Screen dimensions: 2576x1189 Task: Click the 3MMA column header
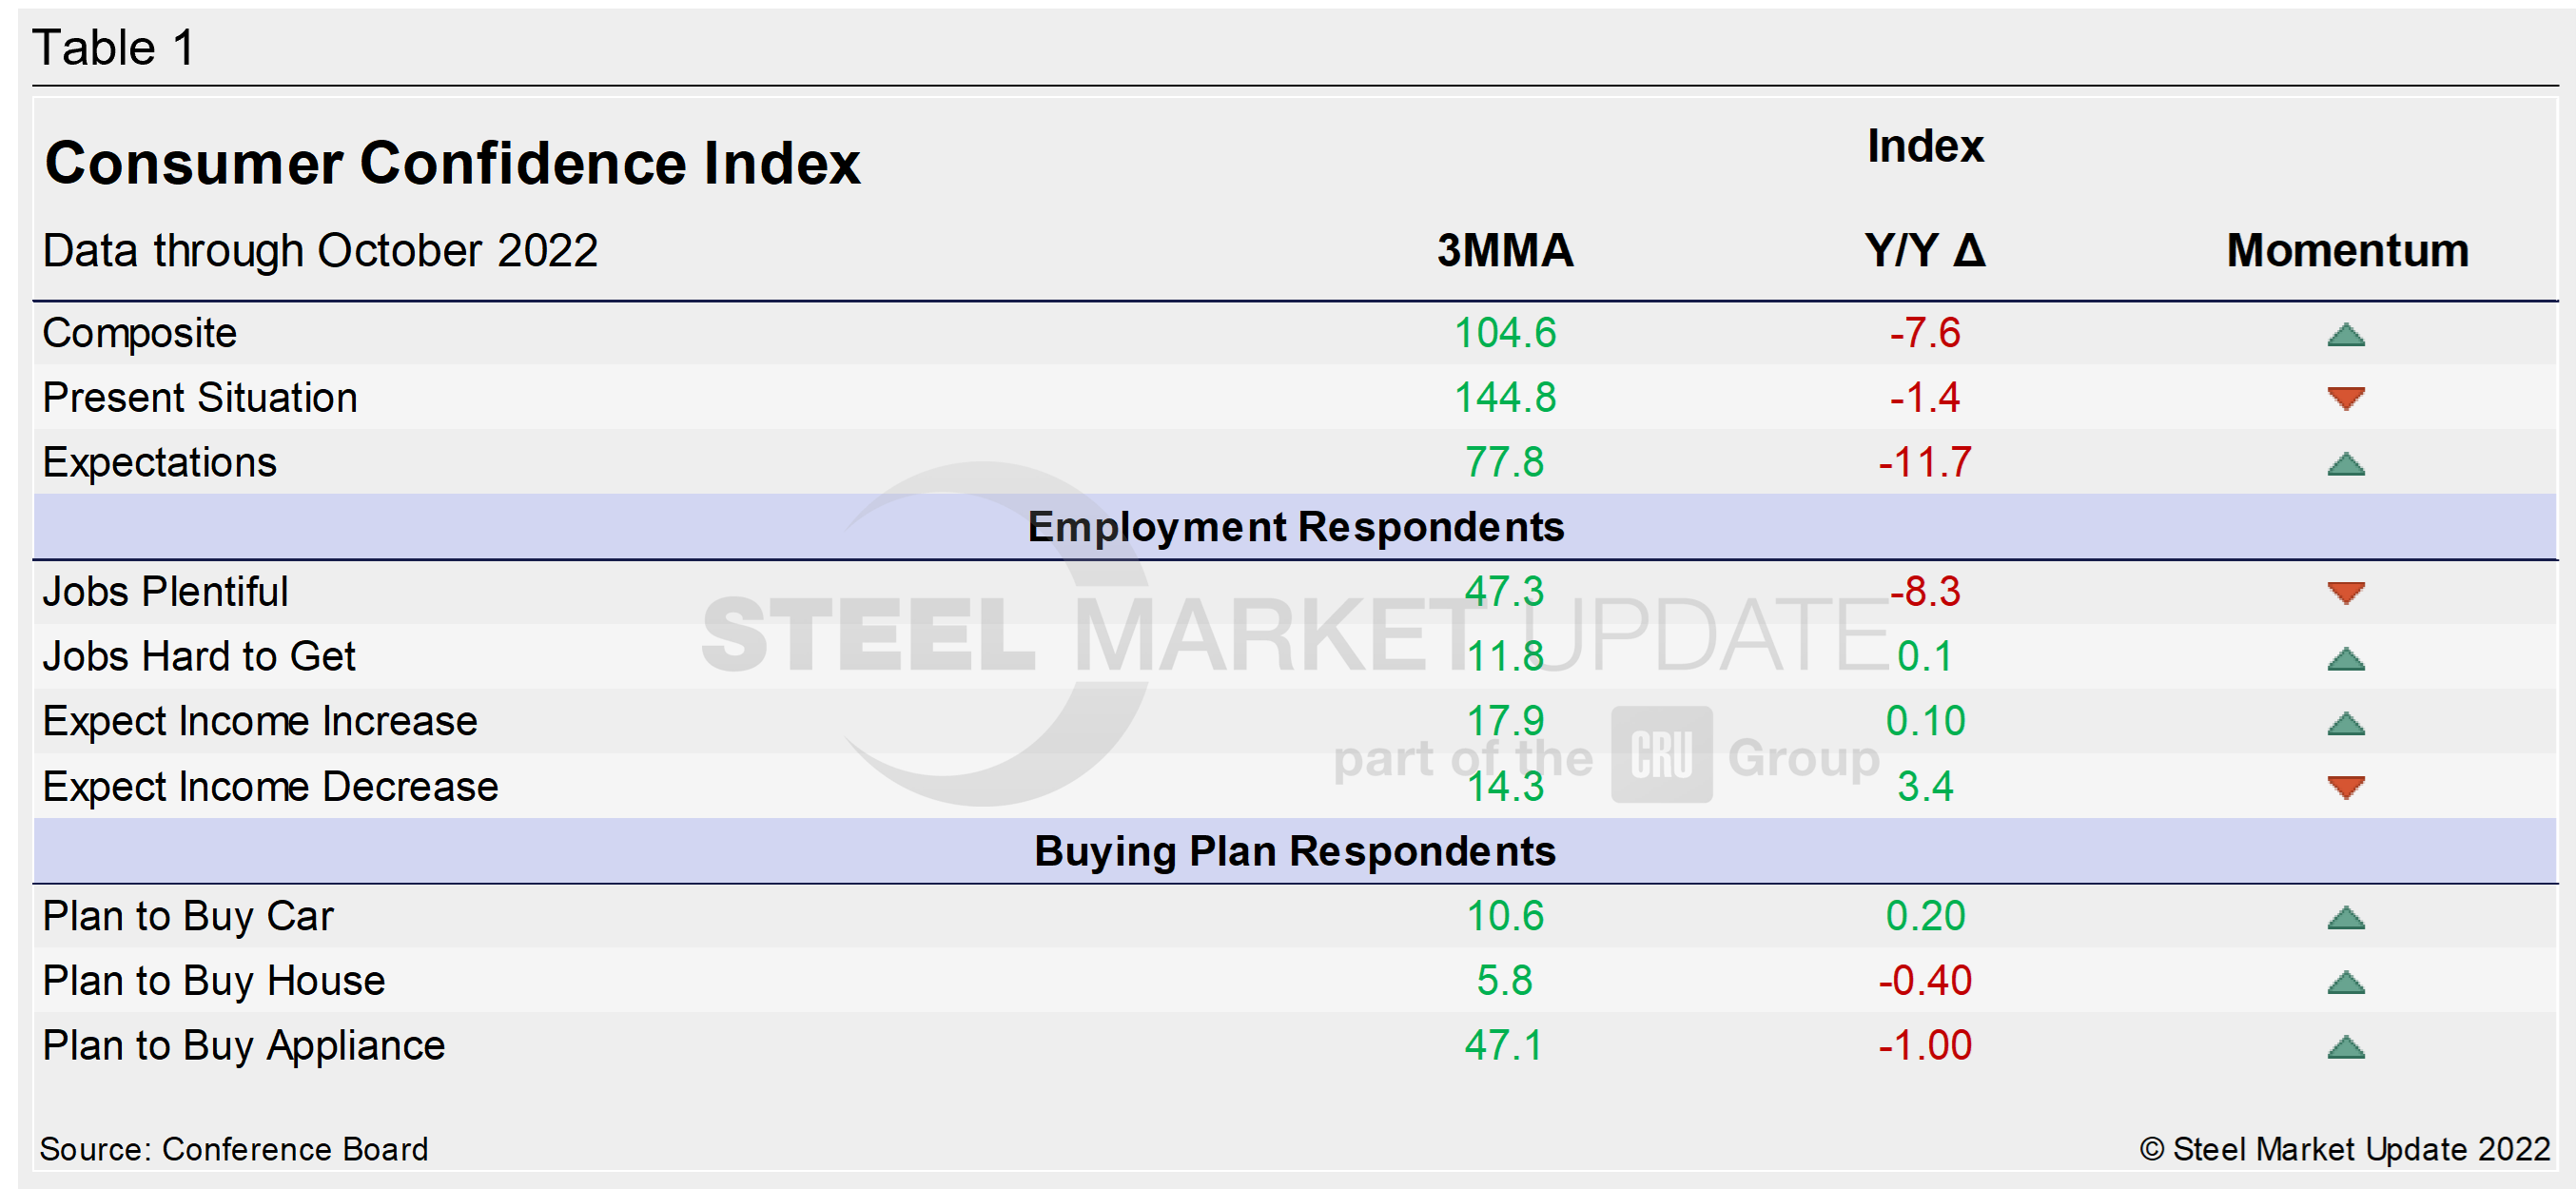coord(1504,250)
